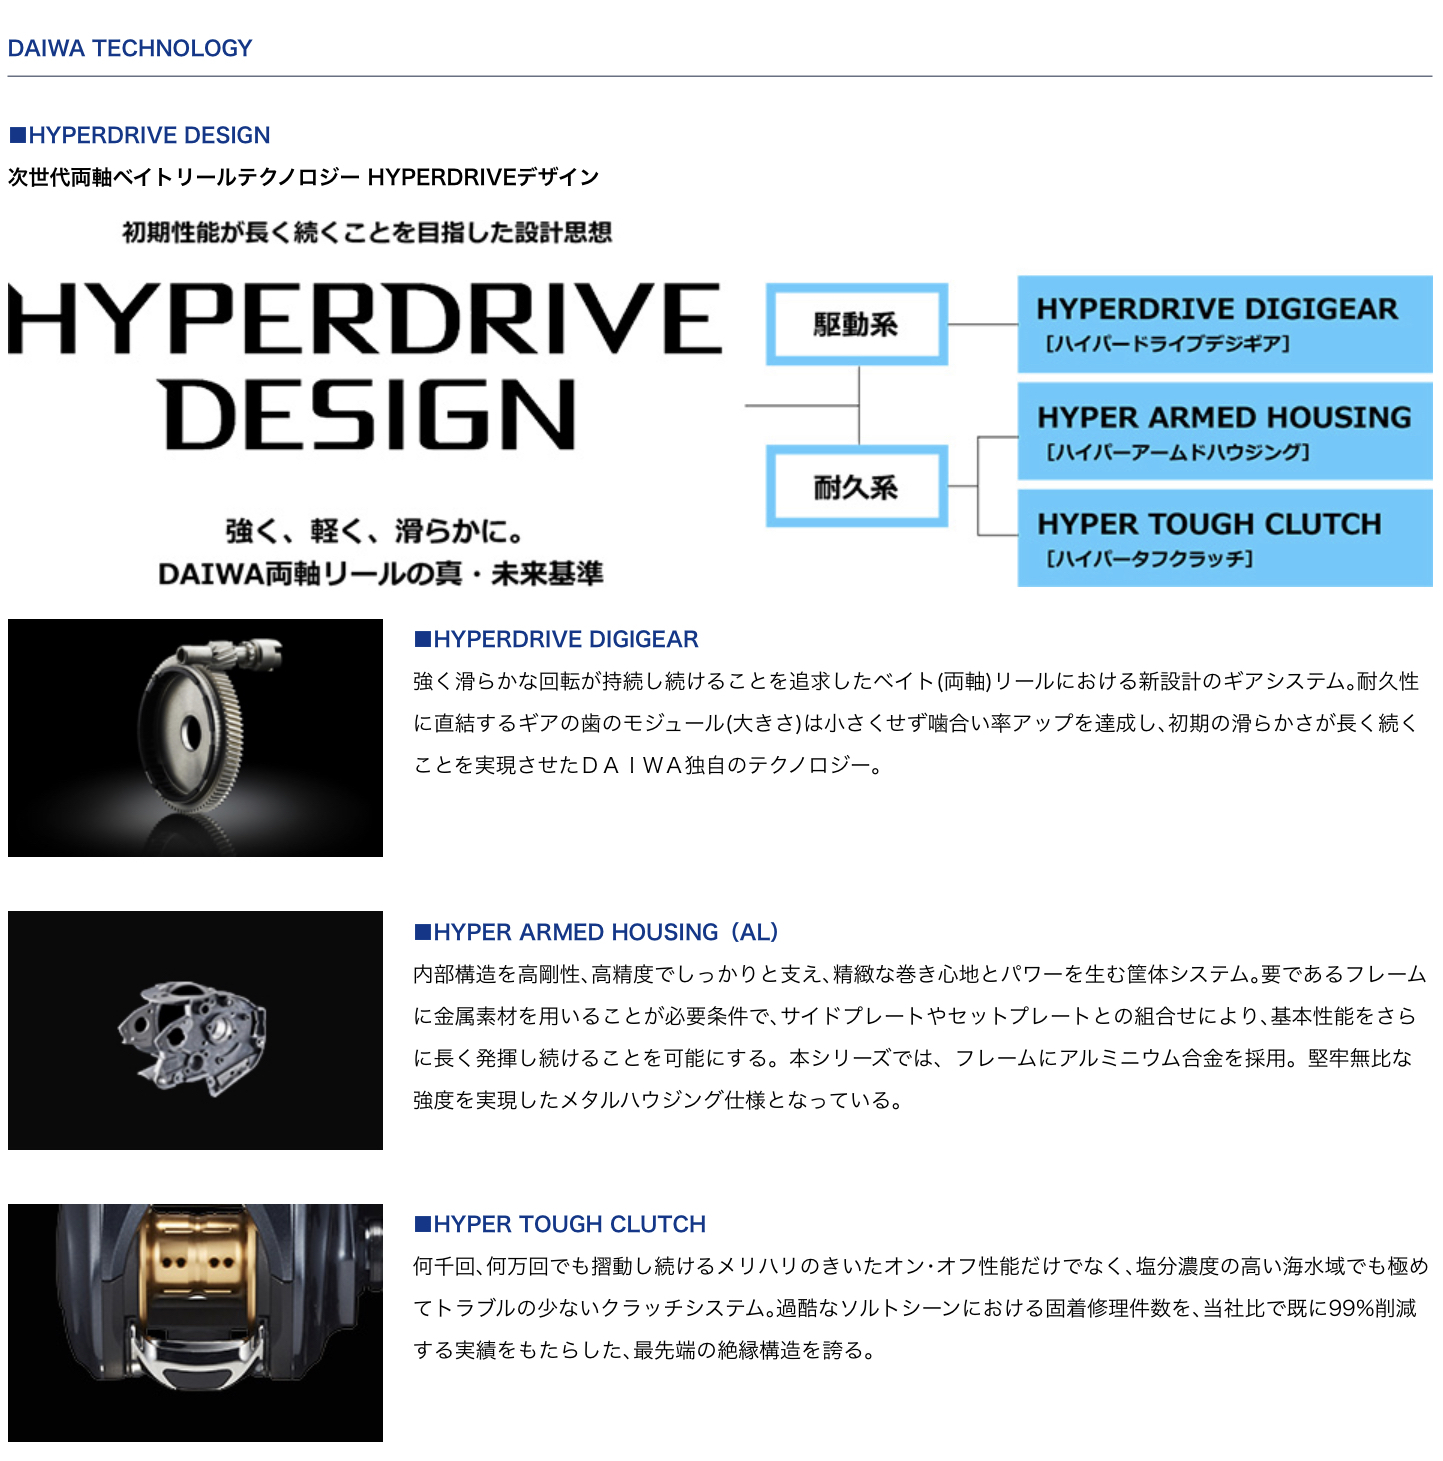Click the HYPERDRIVE DIGIGEAR blue diagram panel
The image size is (1443, 1461).
coord(1225,324)
